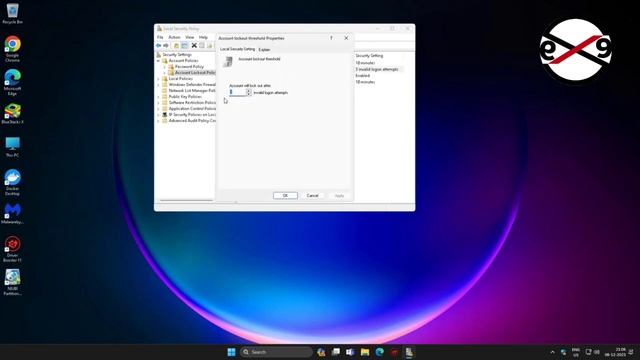Open the Windows Start menu
Image resolution: width=640 pixels, height=360 pixels.
coord(231,352)
